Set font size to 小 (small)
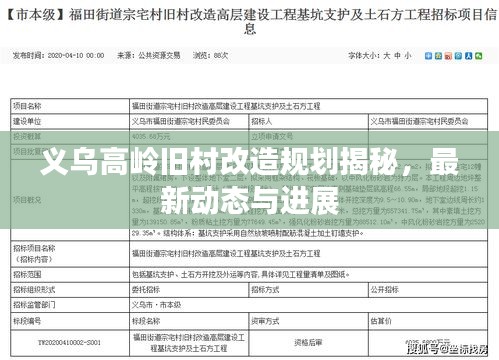This screenshot has width=499, height=360. 408,55
